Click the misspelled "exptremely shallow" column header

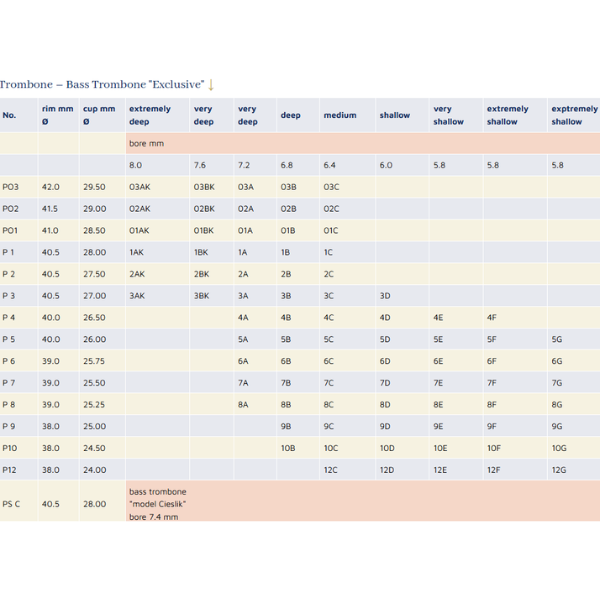572,115
